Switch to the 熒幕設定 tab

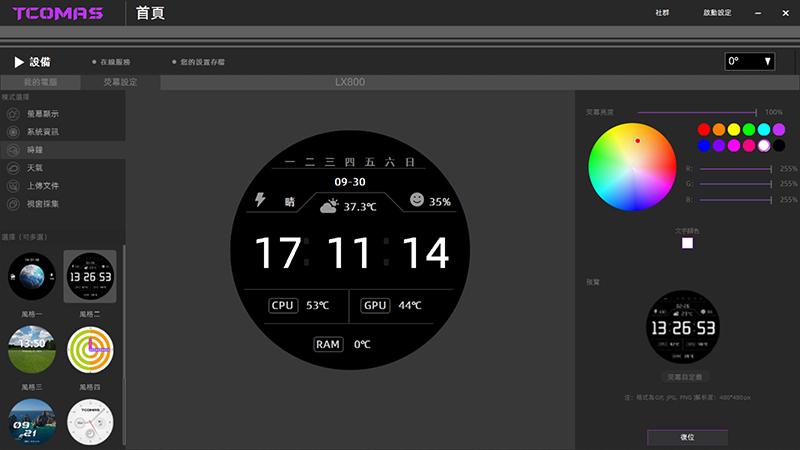pos(120,82)
